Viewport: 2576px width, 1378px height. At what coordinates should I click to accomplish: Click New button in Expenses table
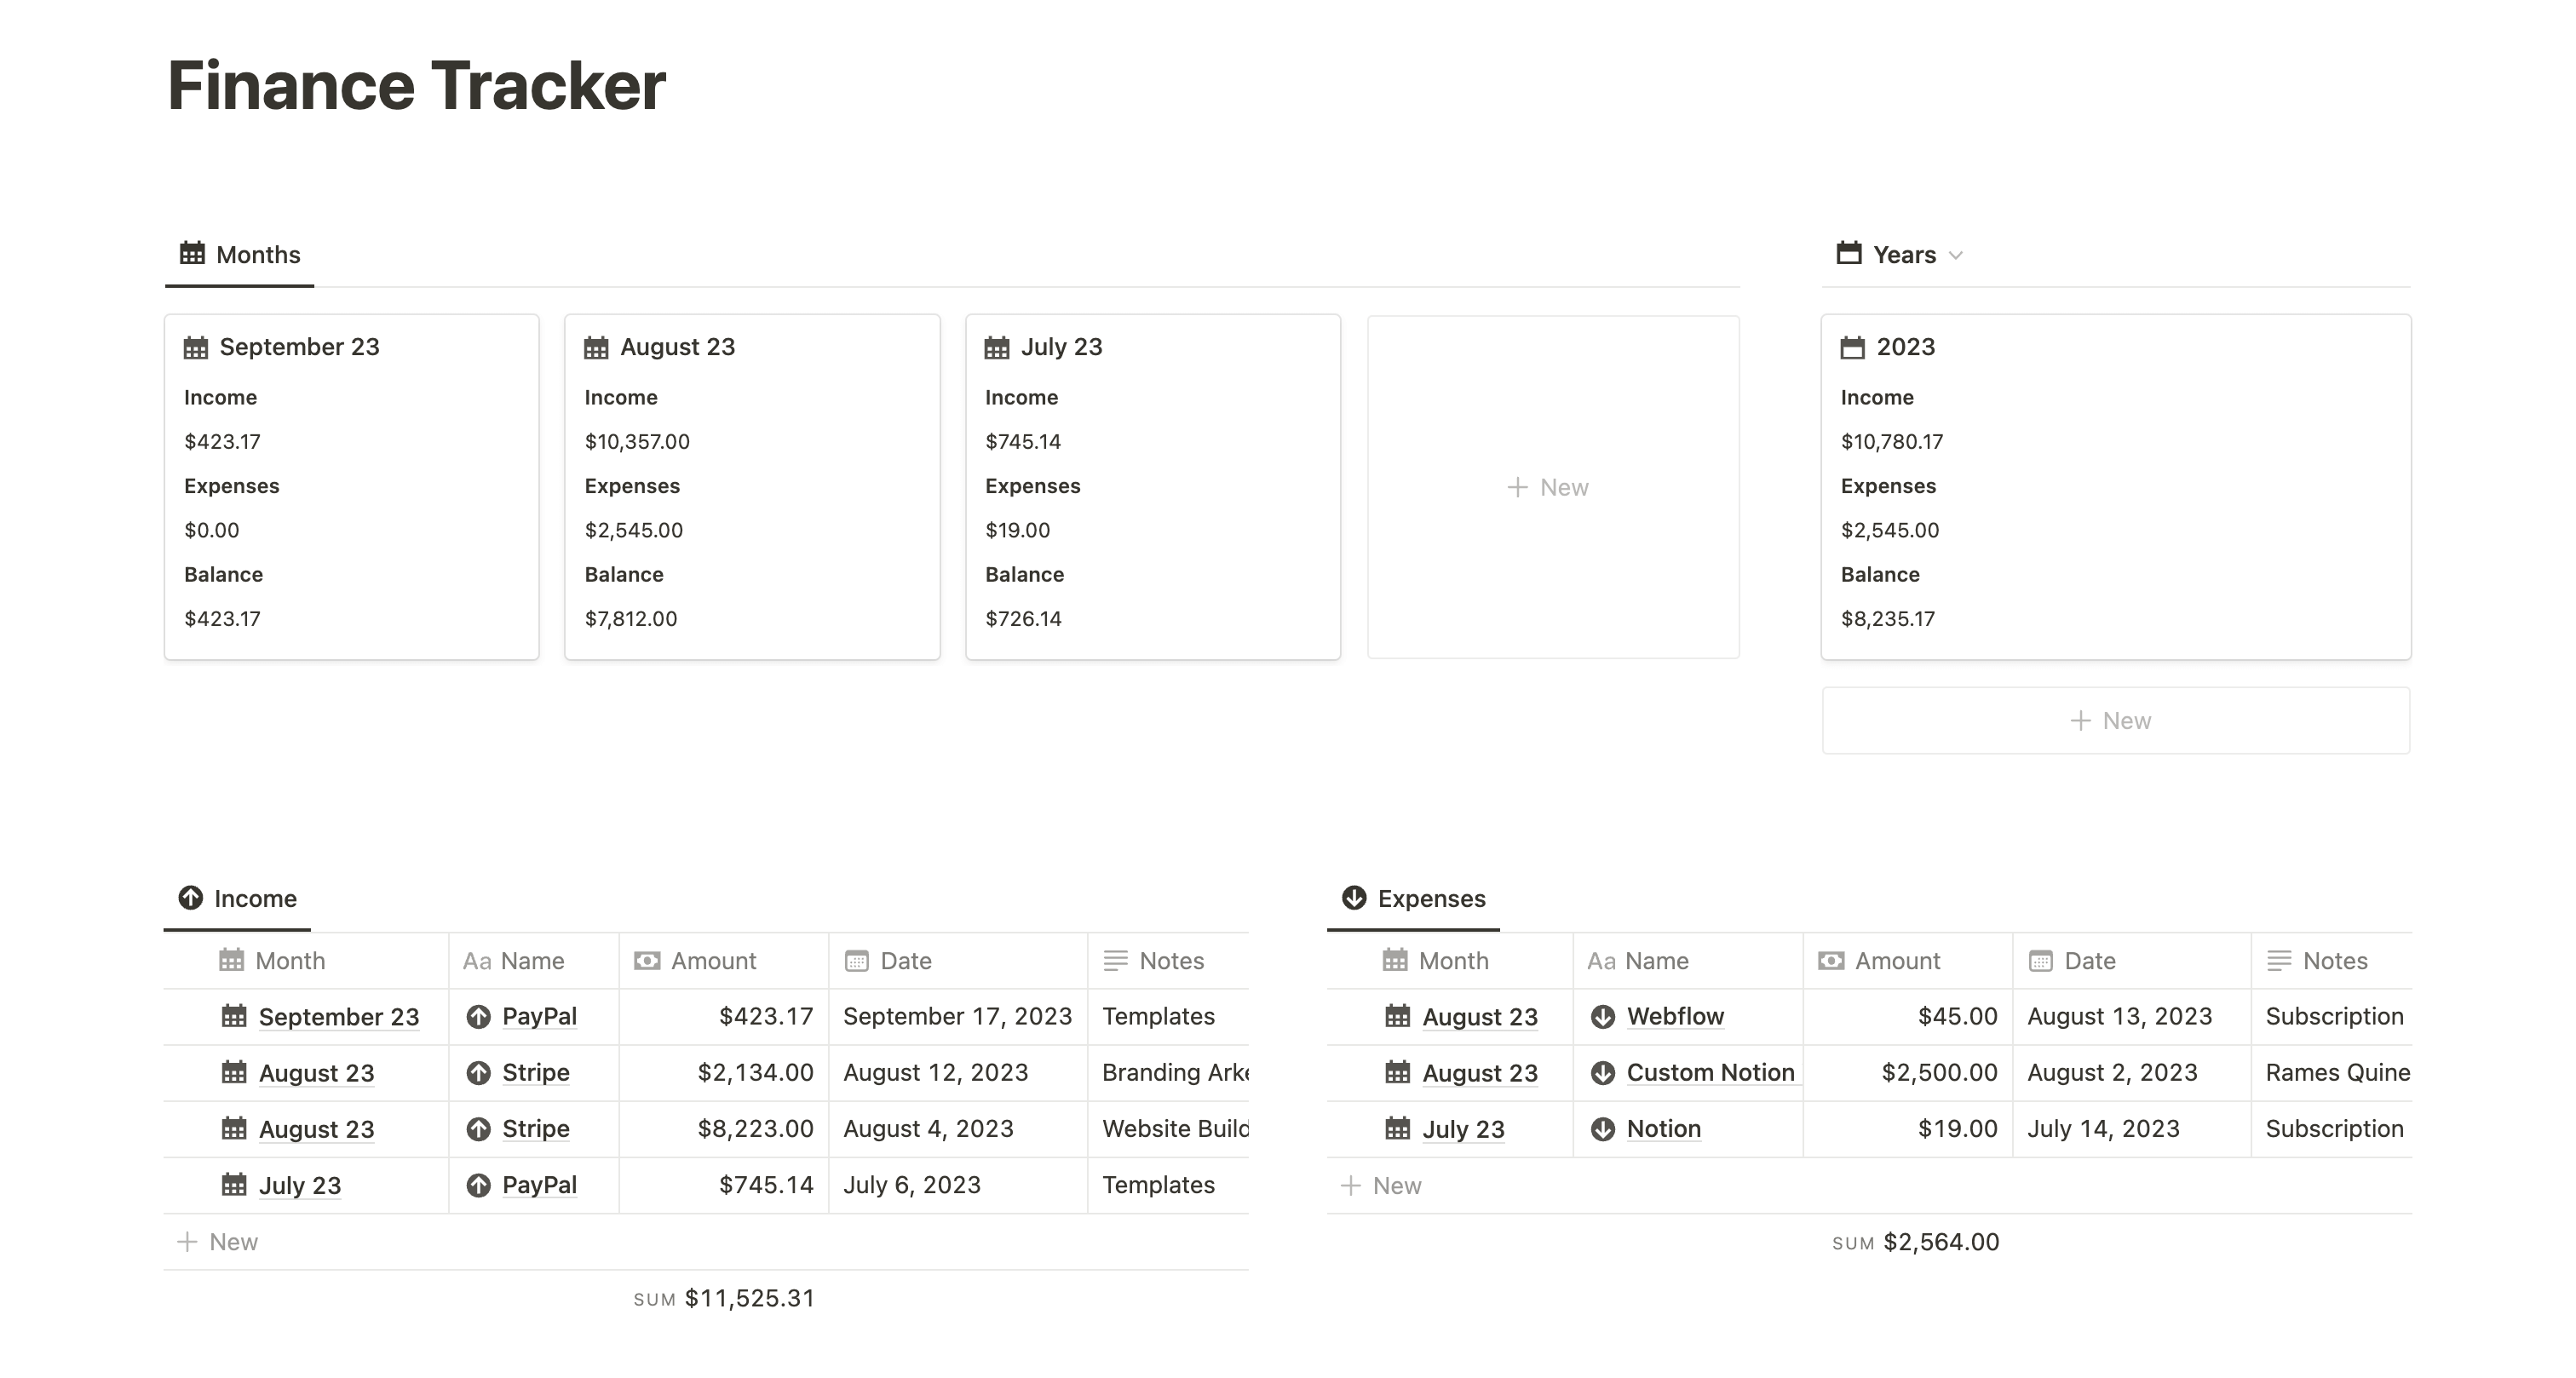[x=1383, y=1186]
